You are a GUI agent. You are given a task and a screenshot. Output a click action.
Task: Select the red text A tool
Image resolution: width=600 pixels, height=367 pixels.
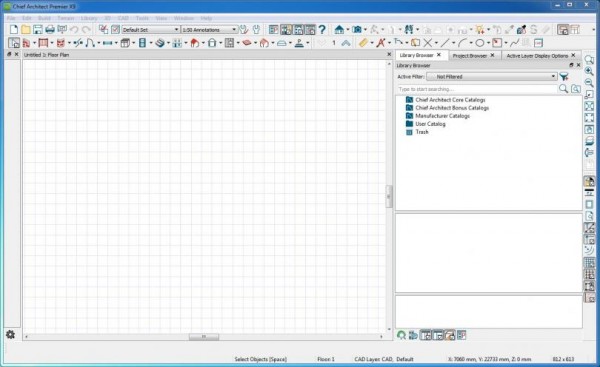tap(380, 43)
